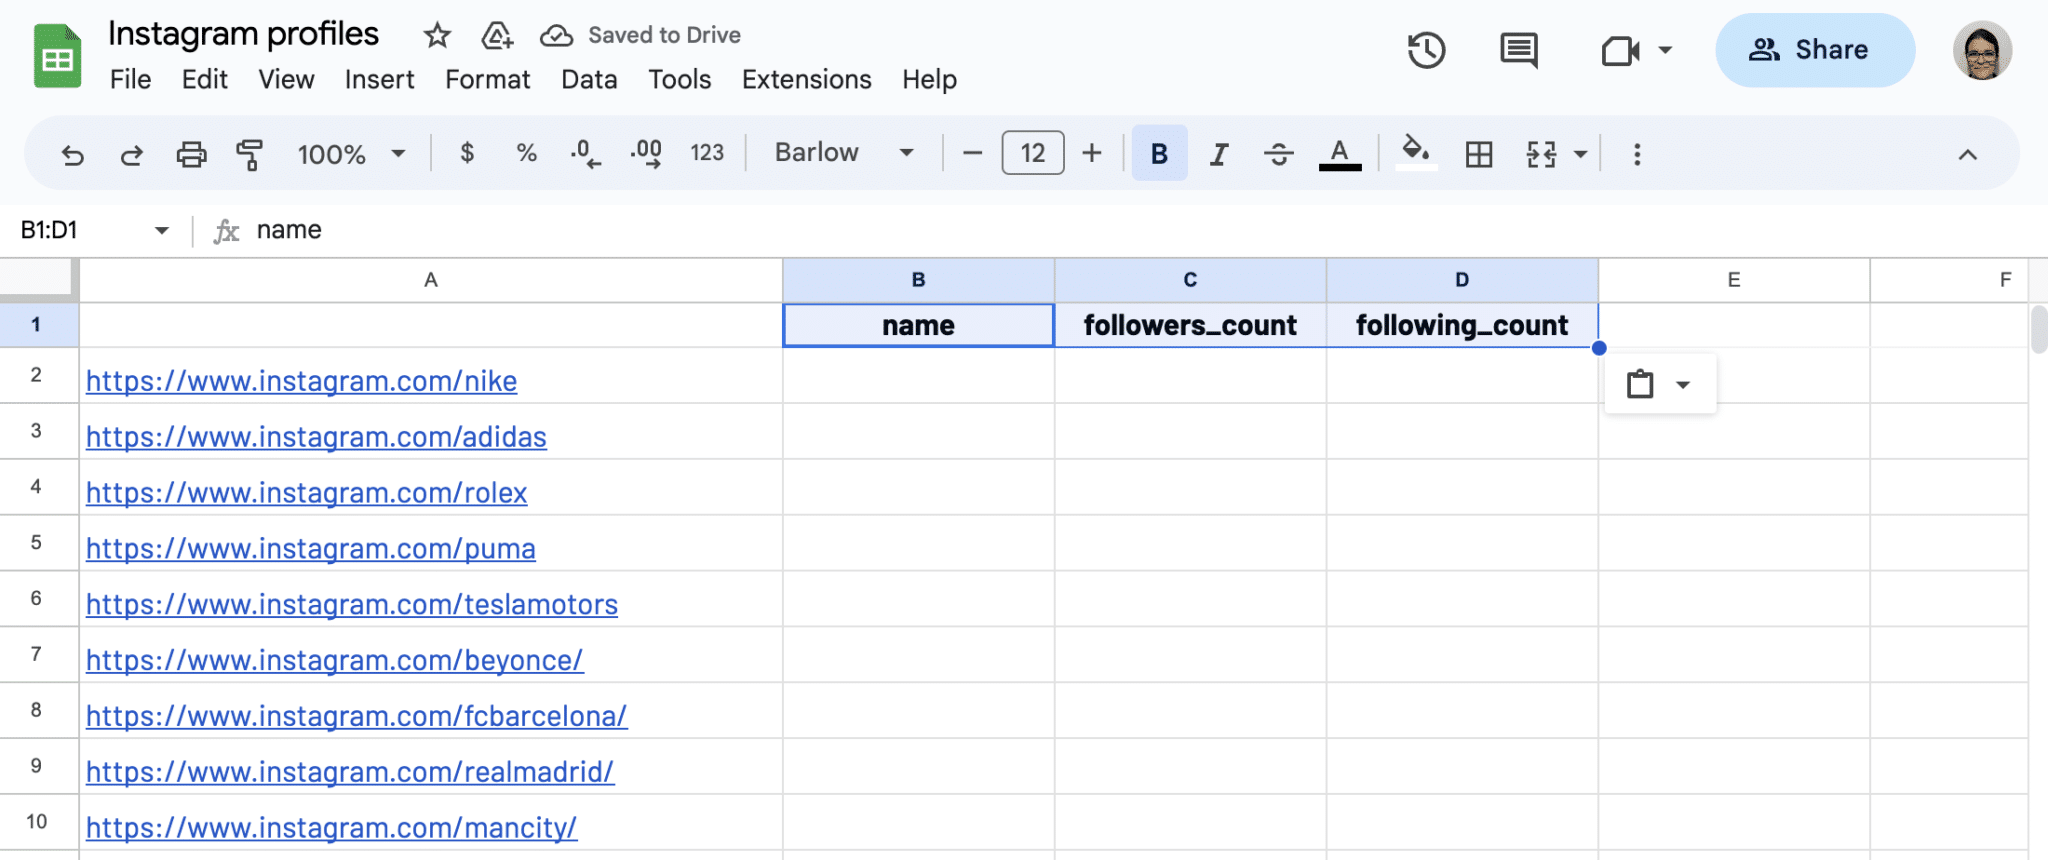Check the Saved to Drive cloud status
The image size is (2048, 860).
556,36
